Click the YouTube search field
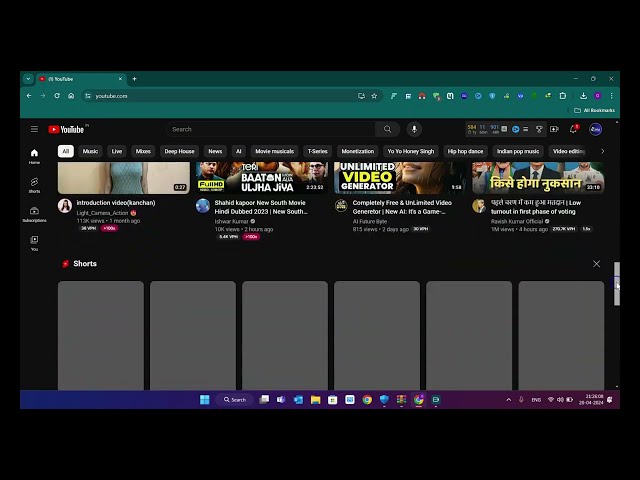 (x=270, y=129)
